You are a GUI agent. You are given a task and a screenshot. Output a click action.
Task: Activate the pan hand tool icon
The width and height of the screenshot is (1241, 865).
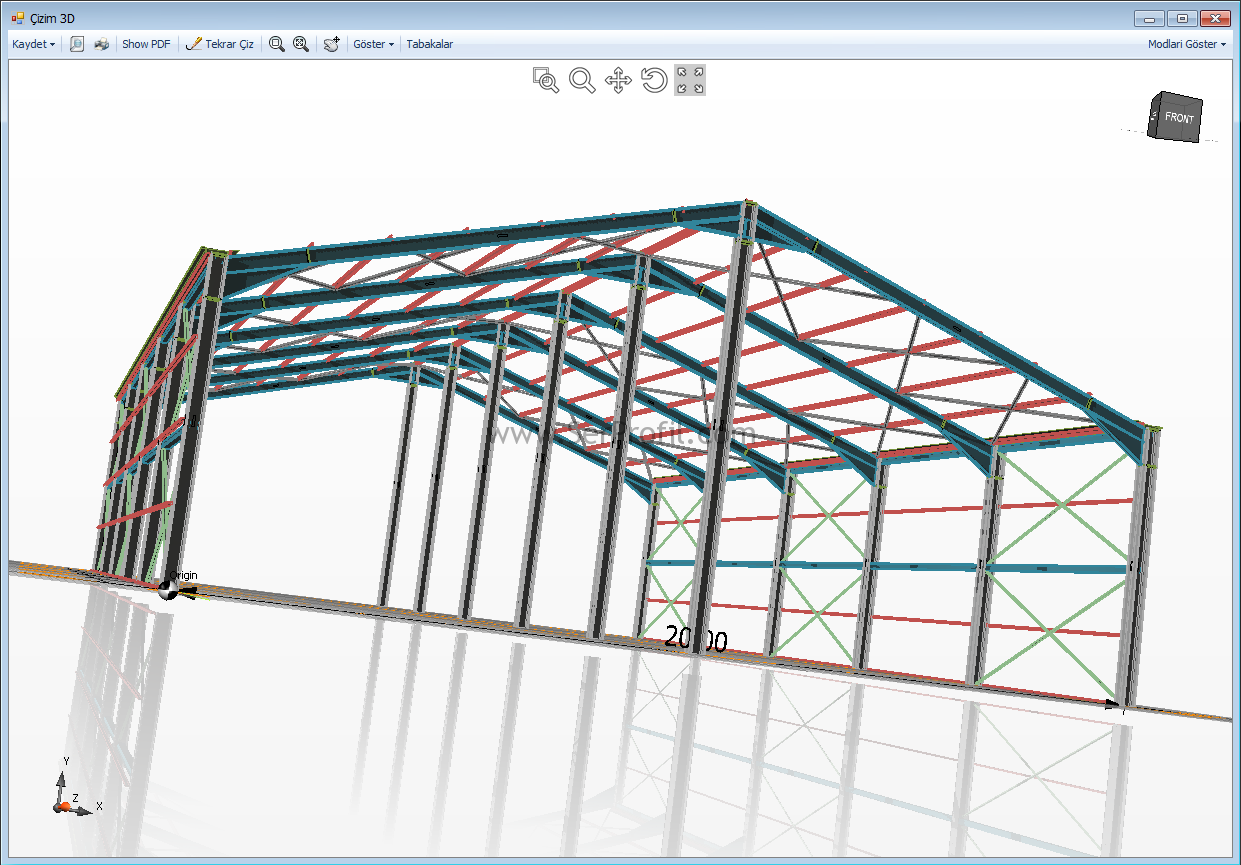pyautogui.click(x=332, y=44)
